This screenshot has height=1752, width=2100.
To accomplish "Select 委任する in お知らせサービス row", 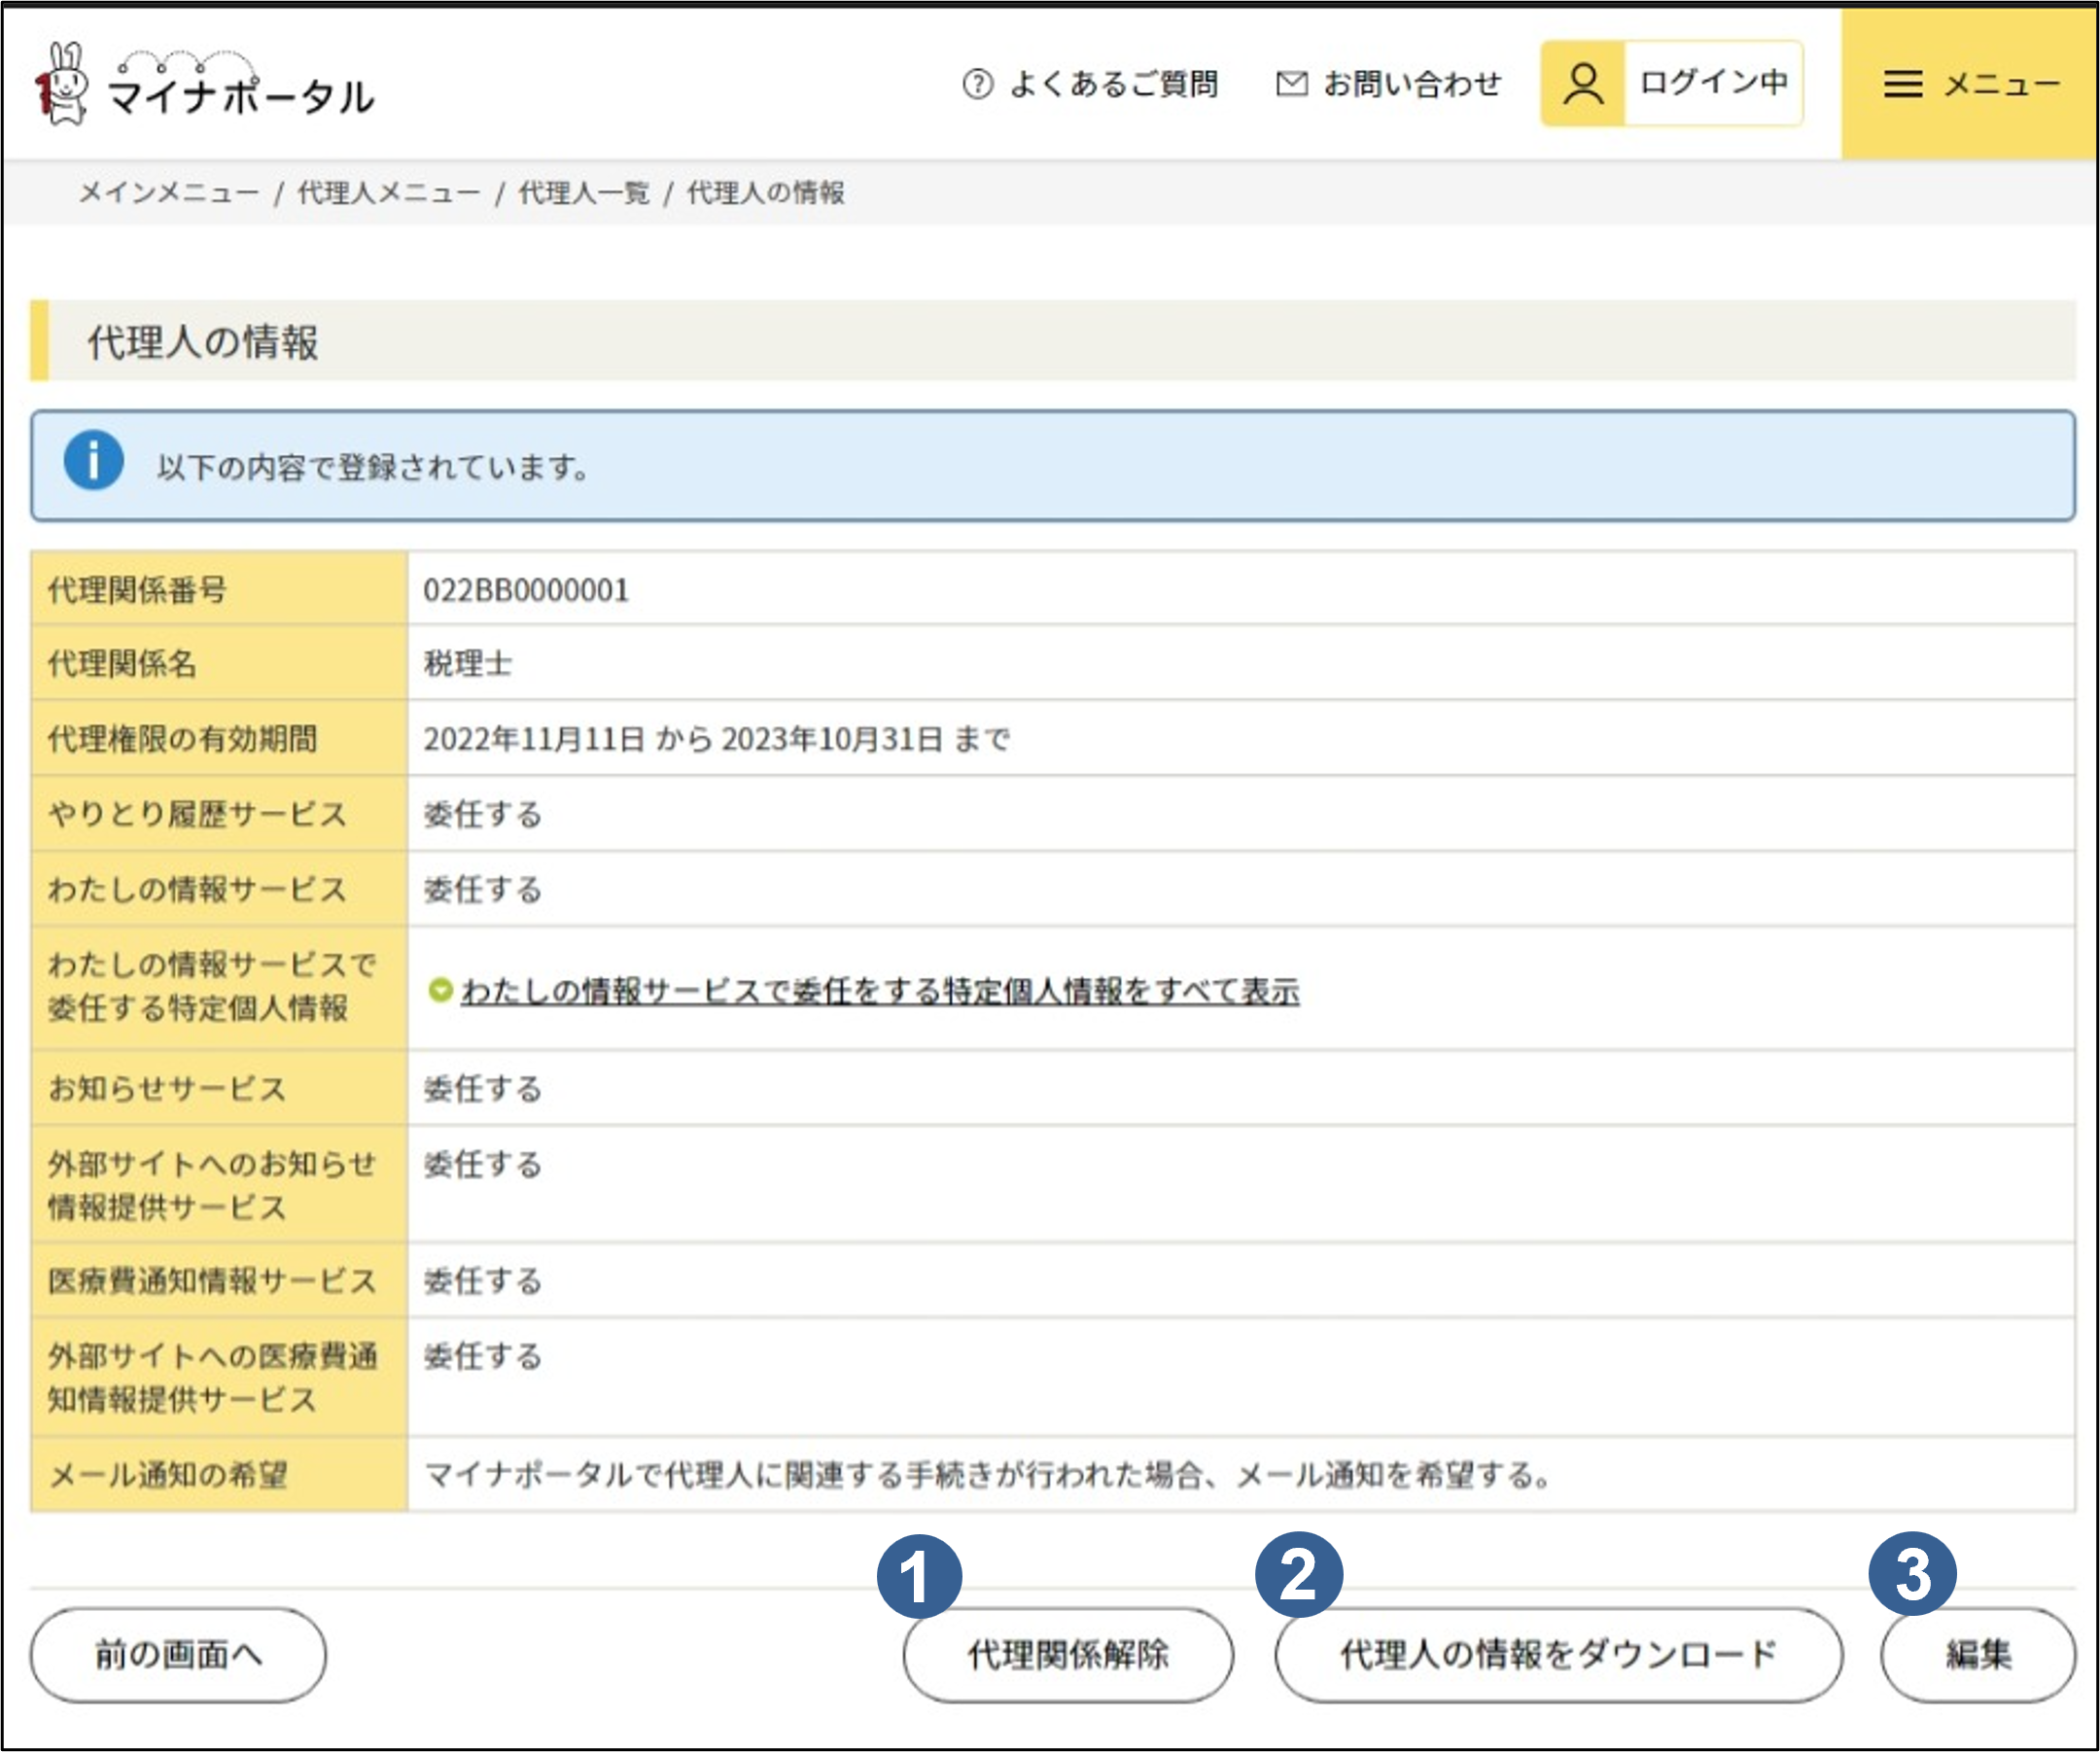I will tap(483, 1088).
